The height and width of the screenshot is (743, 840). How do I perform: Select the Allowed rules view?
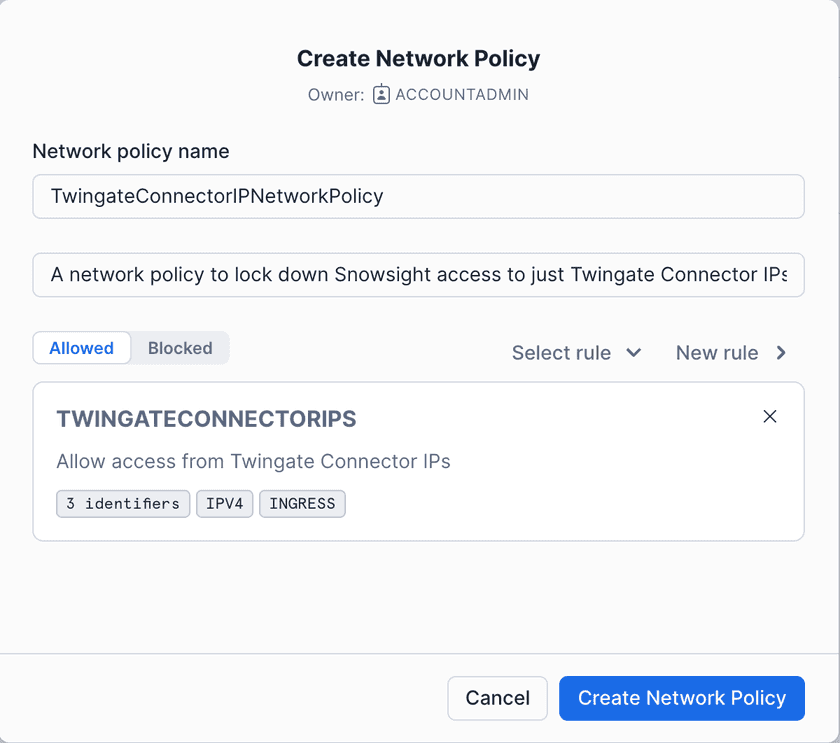coord(81,348)
